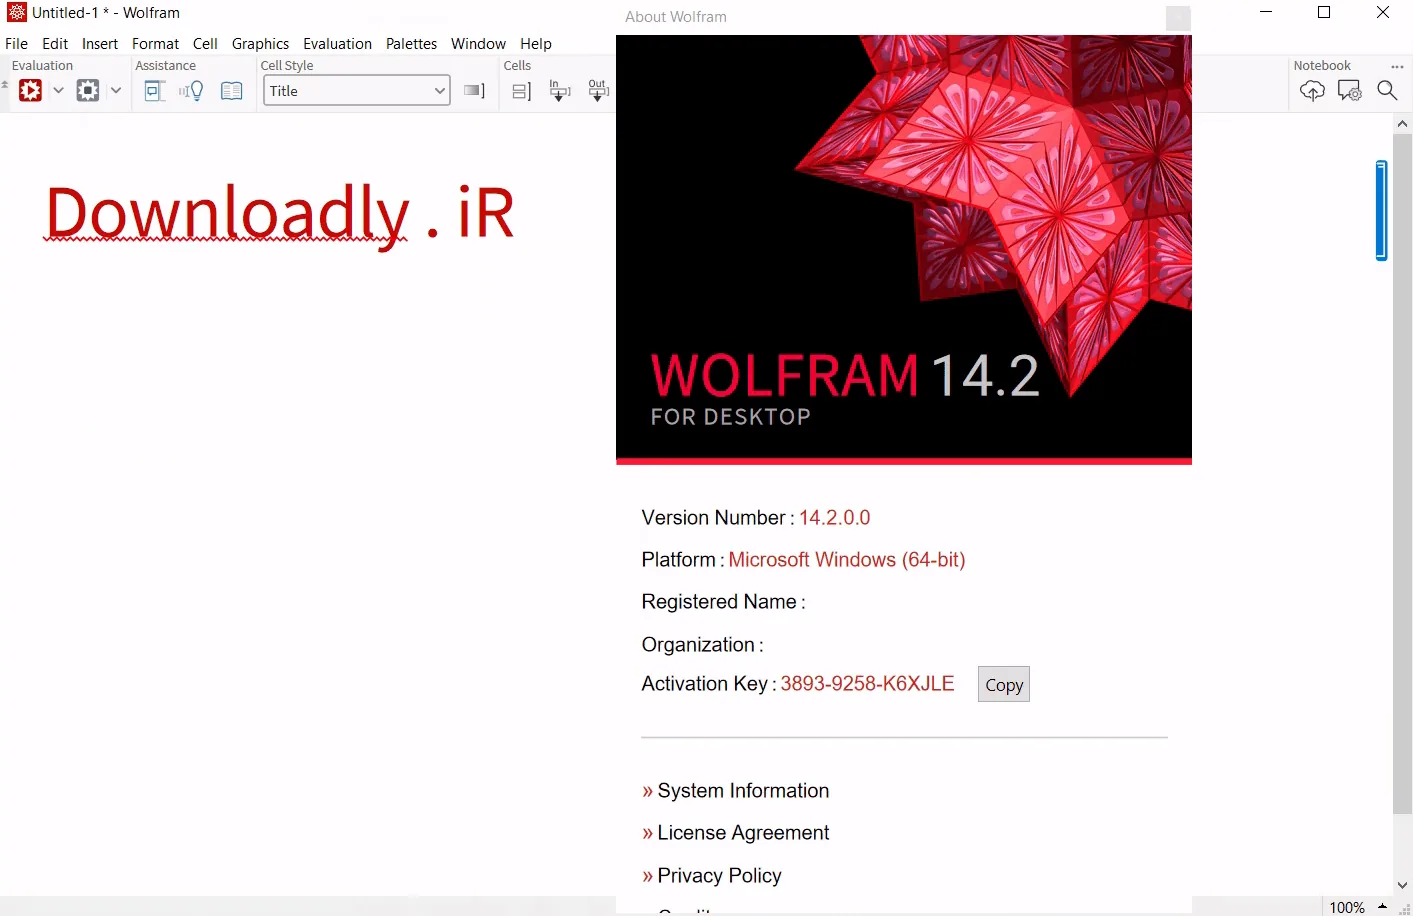The width and height of the screenshot is (1413, 916).
Task: Open the 100% magnification popup menu
Action: (x=1358, y=907)
